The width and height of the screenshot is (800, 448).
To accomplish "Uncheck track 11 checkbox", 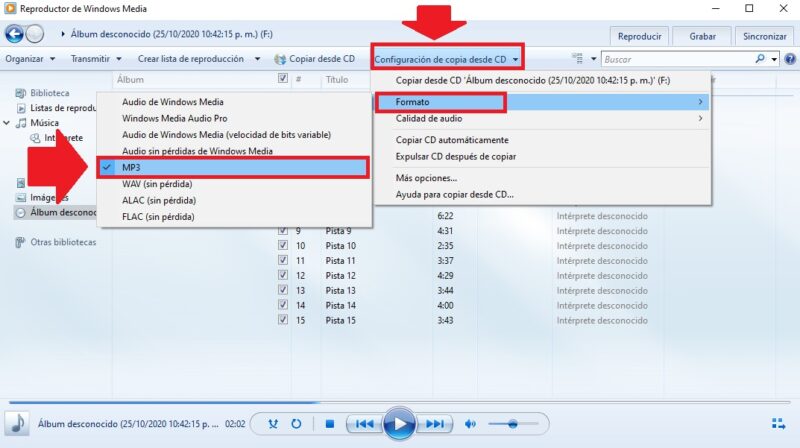I will pos(283,260).
